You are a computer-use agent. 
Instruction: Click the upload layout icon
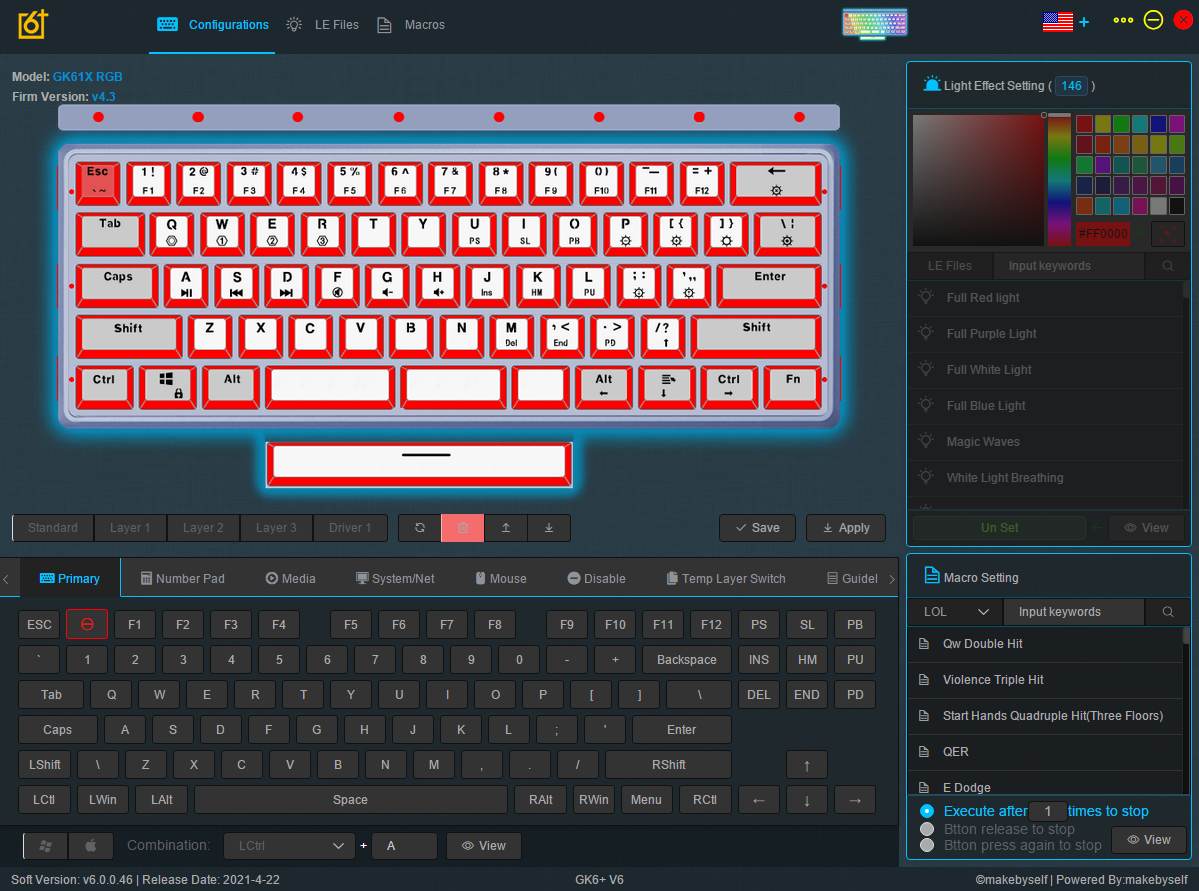pos(506,527)
